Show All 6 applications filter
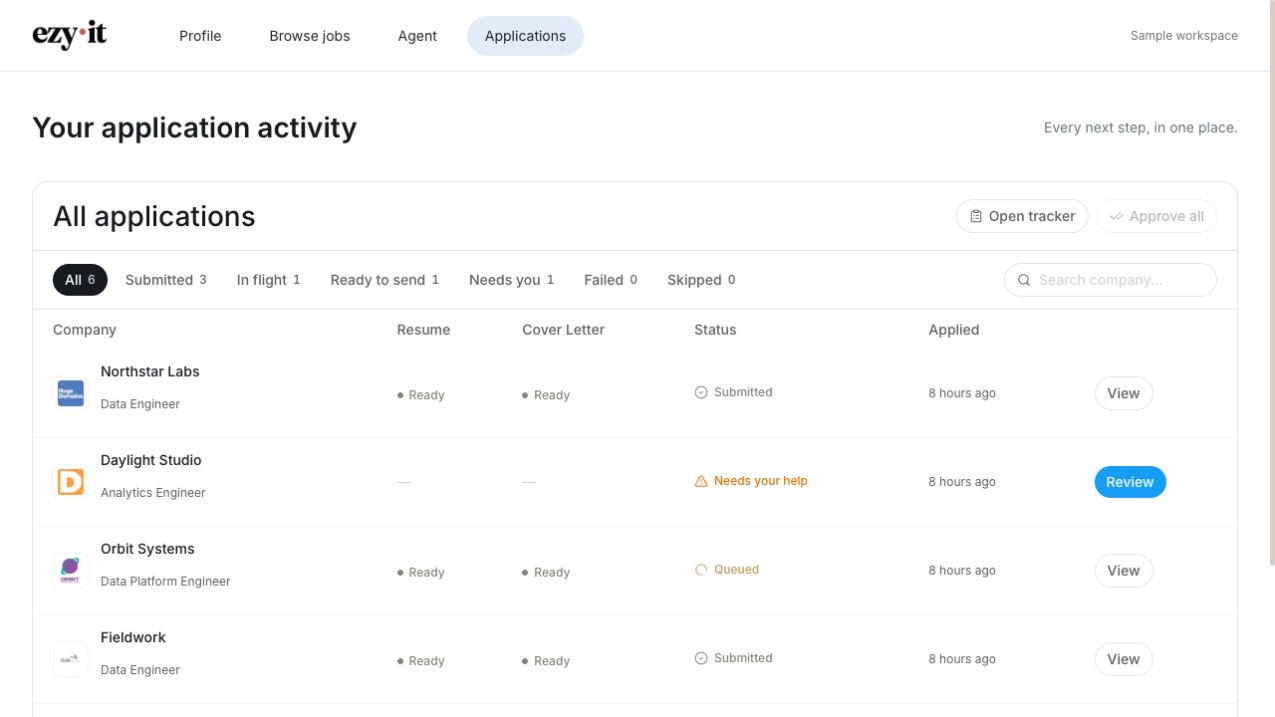This screenshot has width=1275, height=717. point(80,280)
